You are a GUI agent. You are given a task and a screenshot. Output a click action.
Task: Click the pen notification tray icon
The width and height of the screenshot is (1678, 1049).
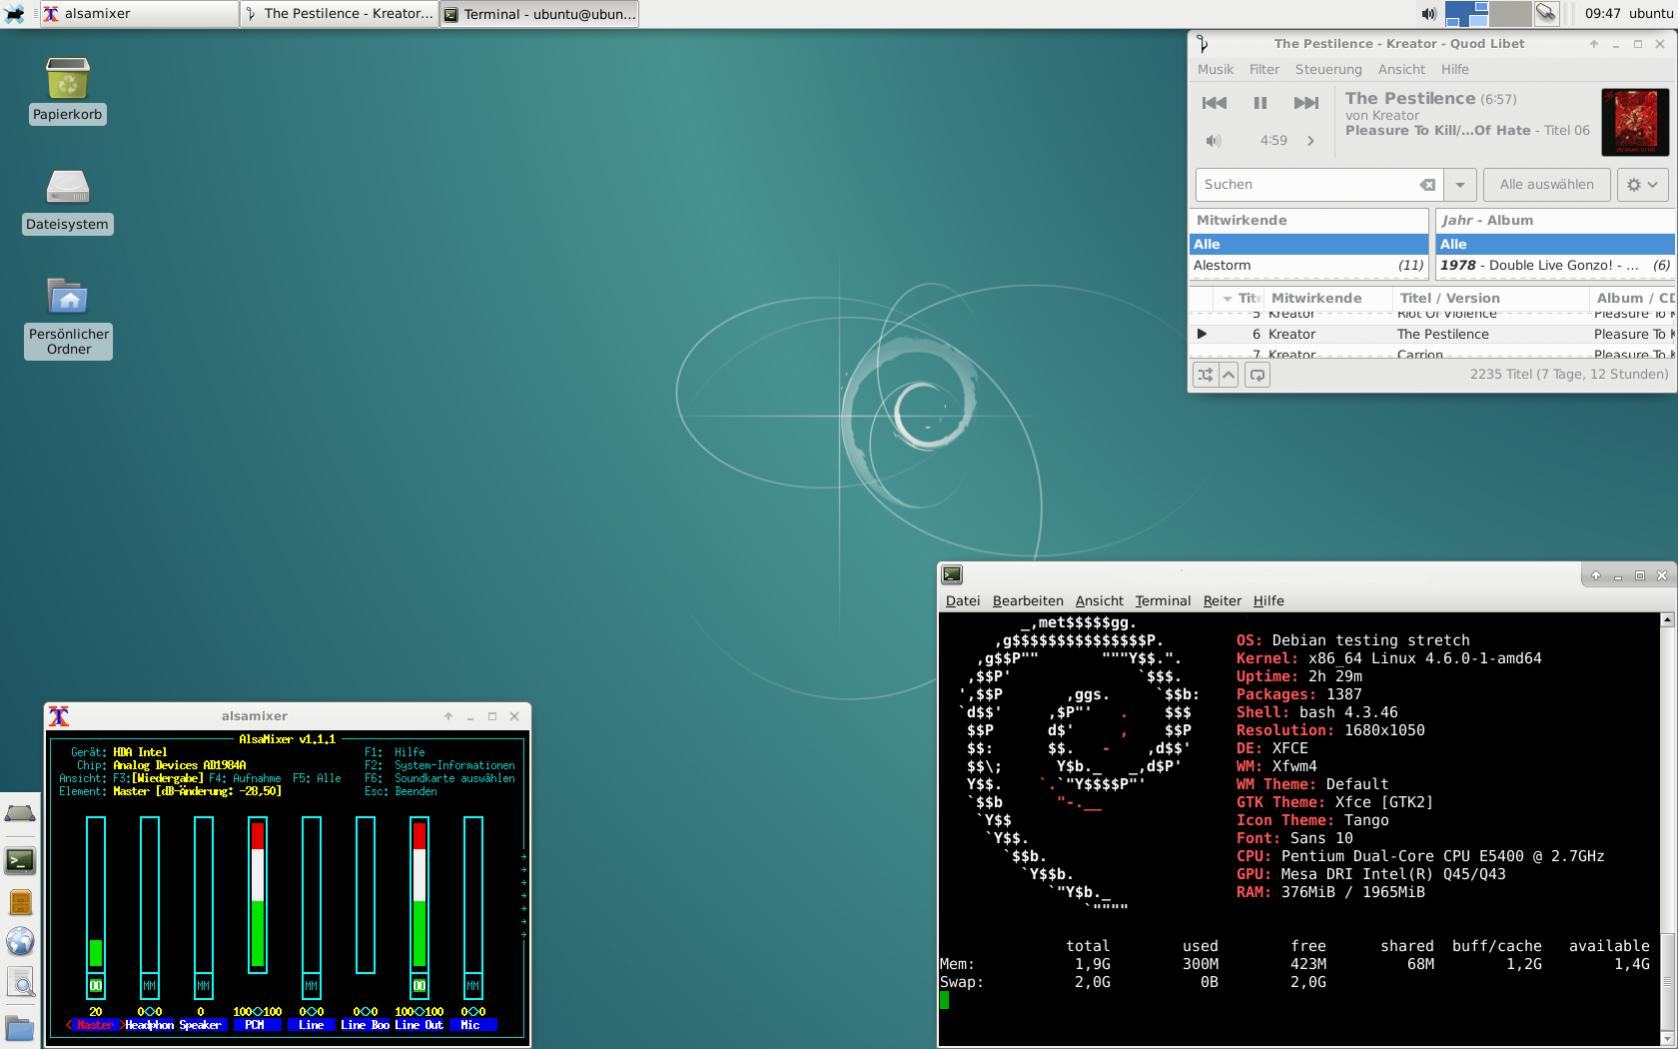coord(1546,14)
